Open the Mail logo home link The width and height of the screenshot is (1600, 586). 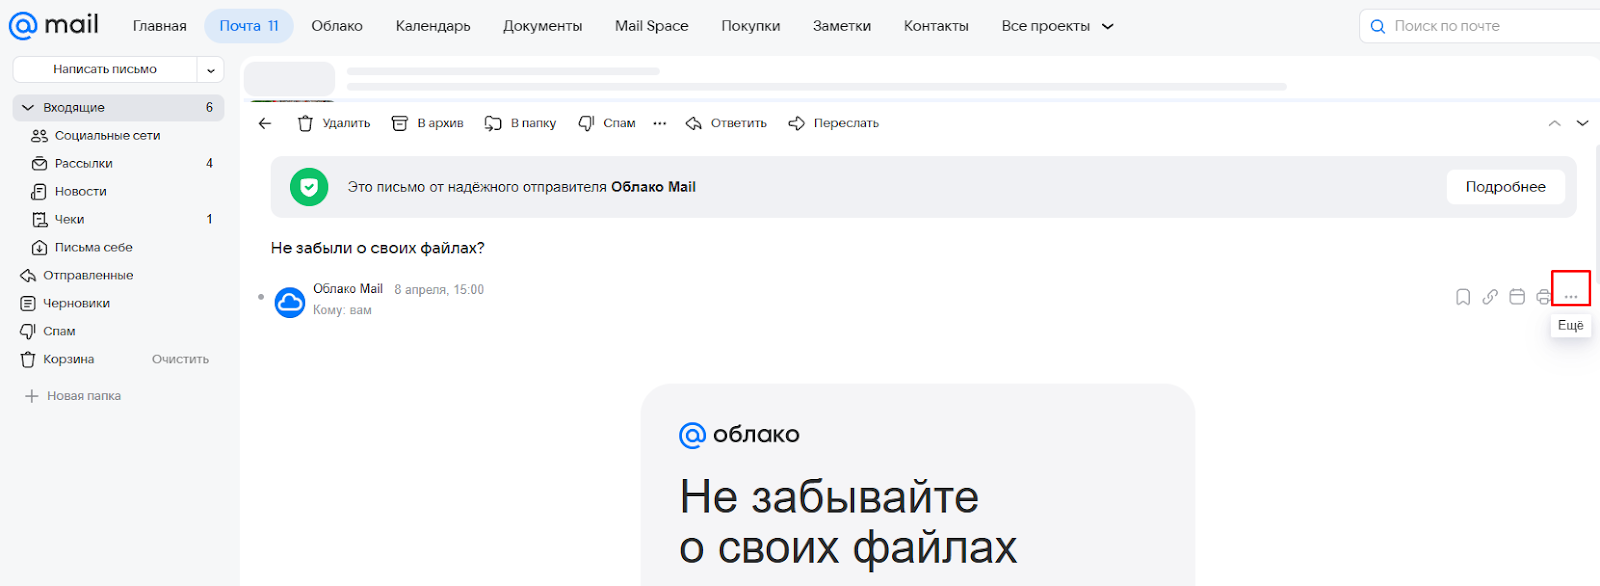[53, 25]
